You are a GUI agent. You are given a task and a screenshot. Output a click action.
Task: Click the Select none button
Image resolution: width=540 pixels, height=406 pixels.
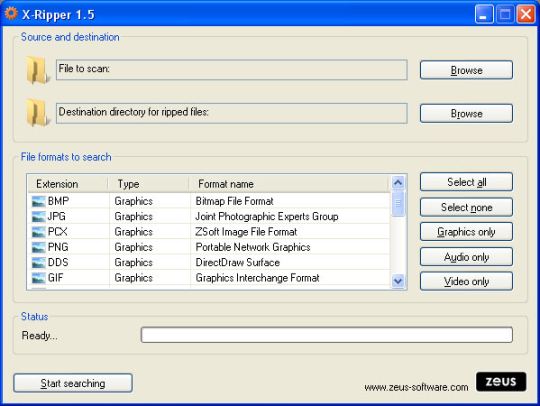(x=466, y=207)
